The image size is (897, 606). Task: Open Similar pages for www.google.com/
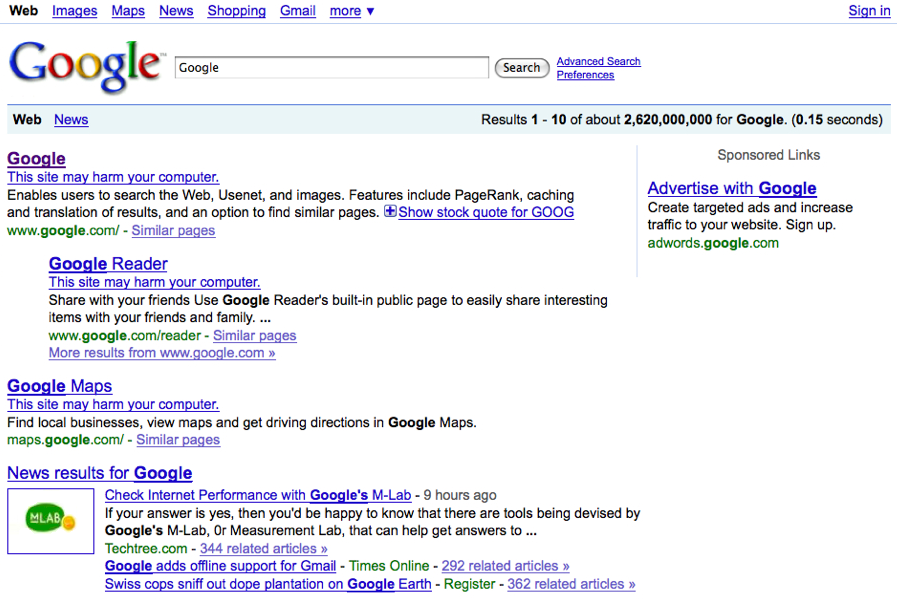pyautogui.click(x=173, y=231)
